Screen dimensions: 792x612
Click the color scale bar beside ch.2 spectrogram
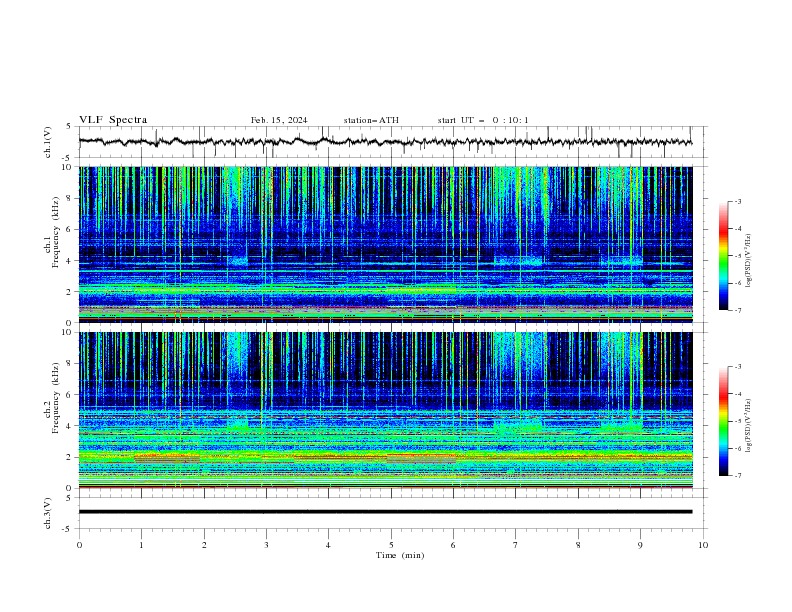tap(723, 421)
